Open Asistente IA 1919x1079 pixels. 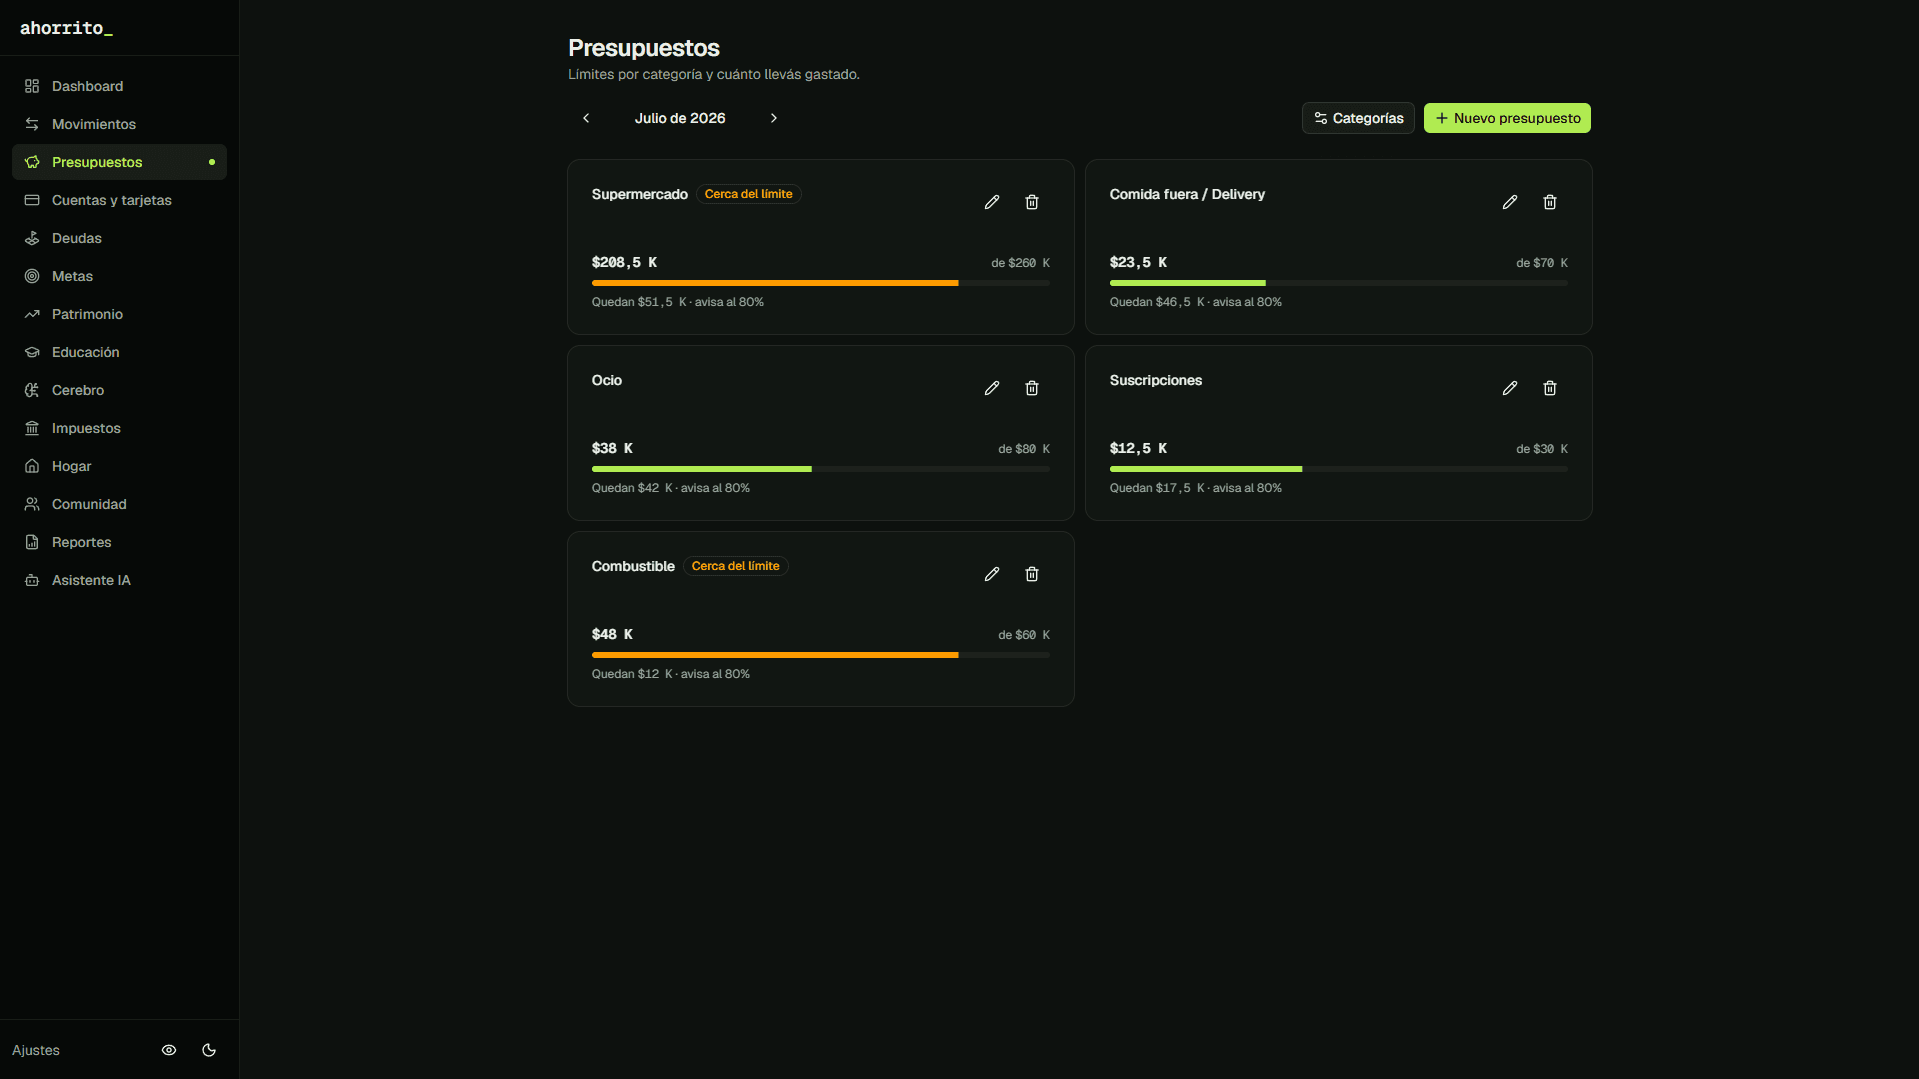click(119, 580)
